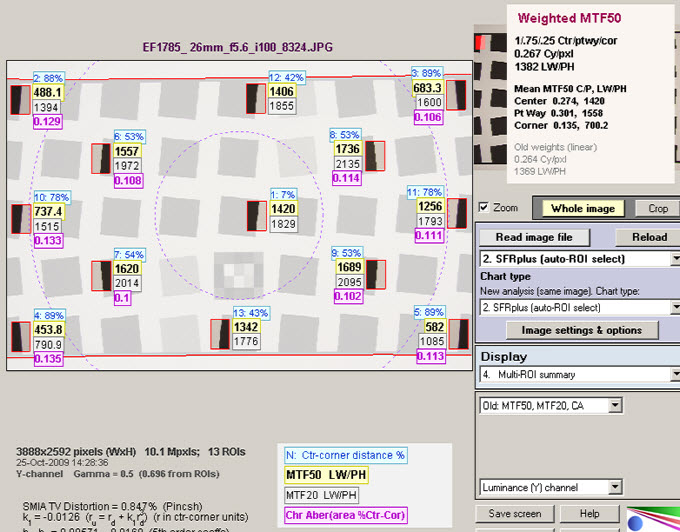Open the Help button
The height and width of the screenshot is (532, 680).
point(589,514)
